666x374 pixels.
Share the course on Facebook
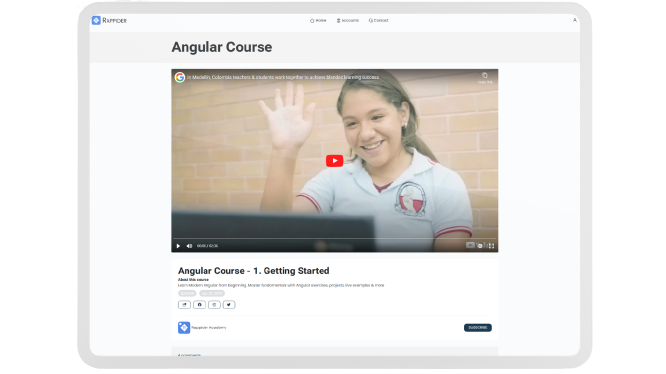(x=199, y=304)
